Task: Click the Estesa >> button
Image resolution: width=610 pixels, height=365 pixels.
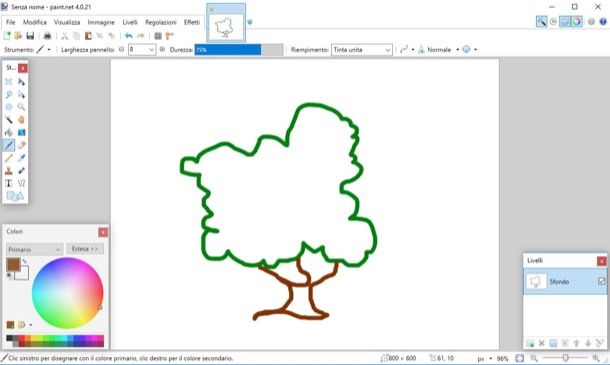Action: pyautogui.click(x=85, y=249)
